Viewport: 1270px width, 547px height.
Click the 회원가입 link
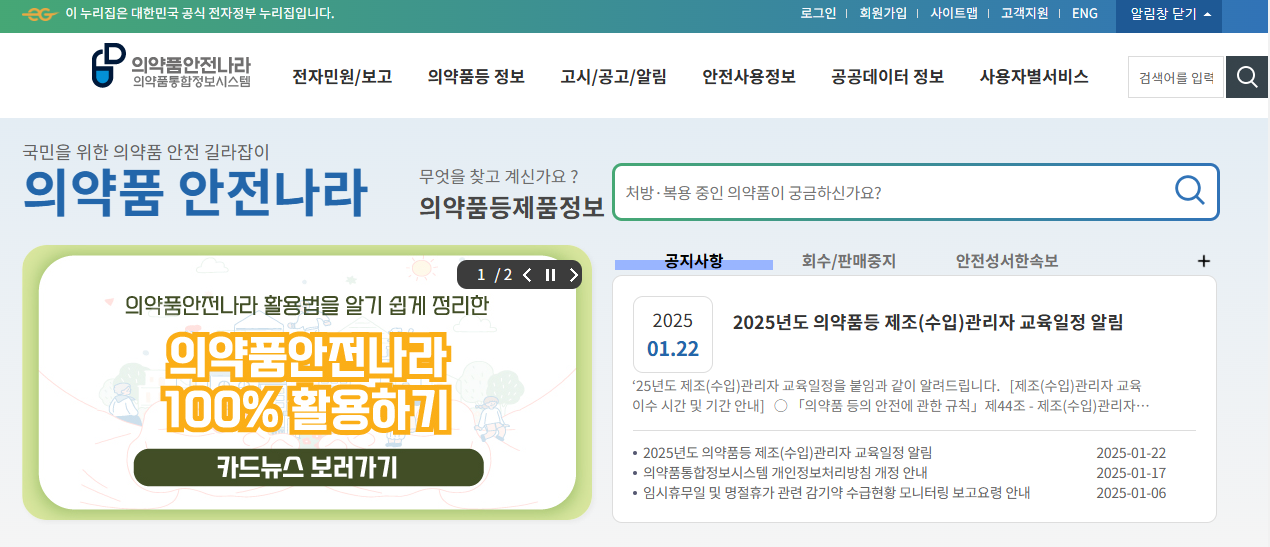point(883,14)
